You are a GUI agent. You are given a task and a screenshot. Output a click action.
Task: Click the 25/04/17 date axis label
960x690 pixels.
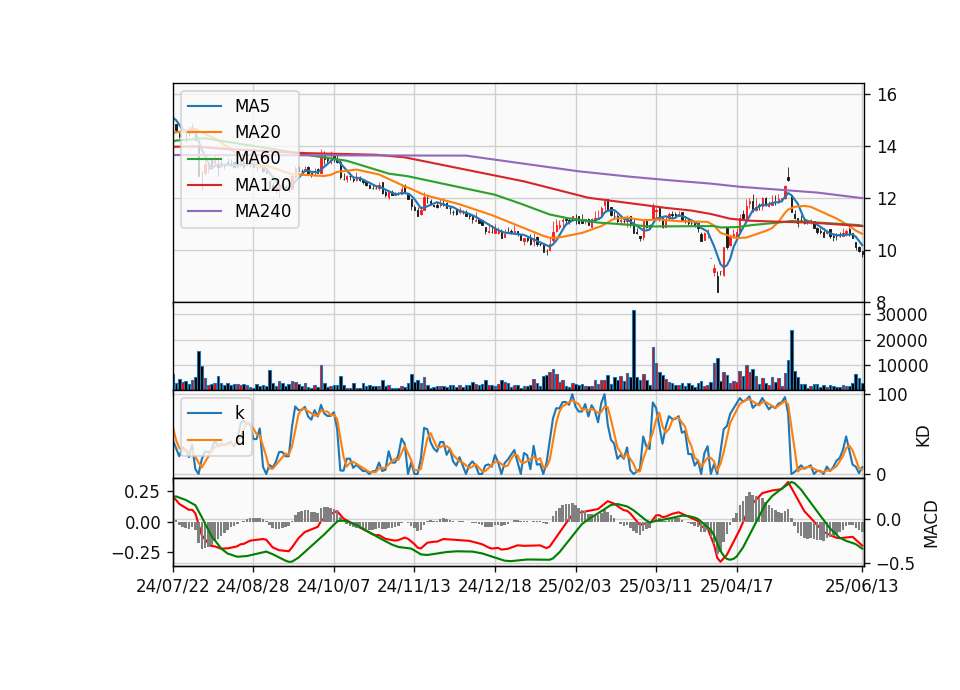pos(737,586)
